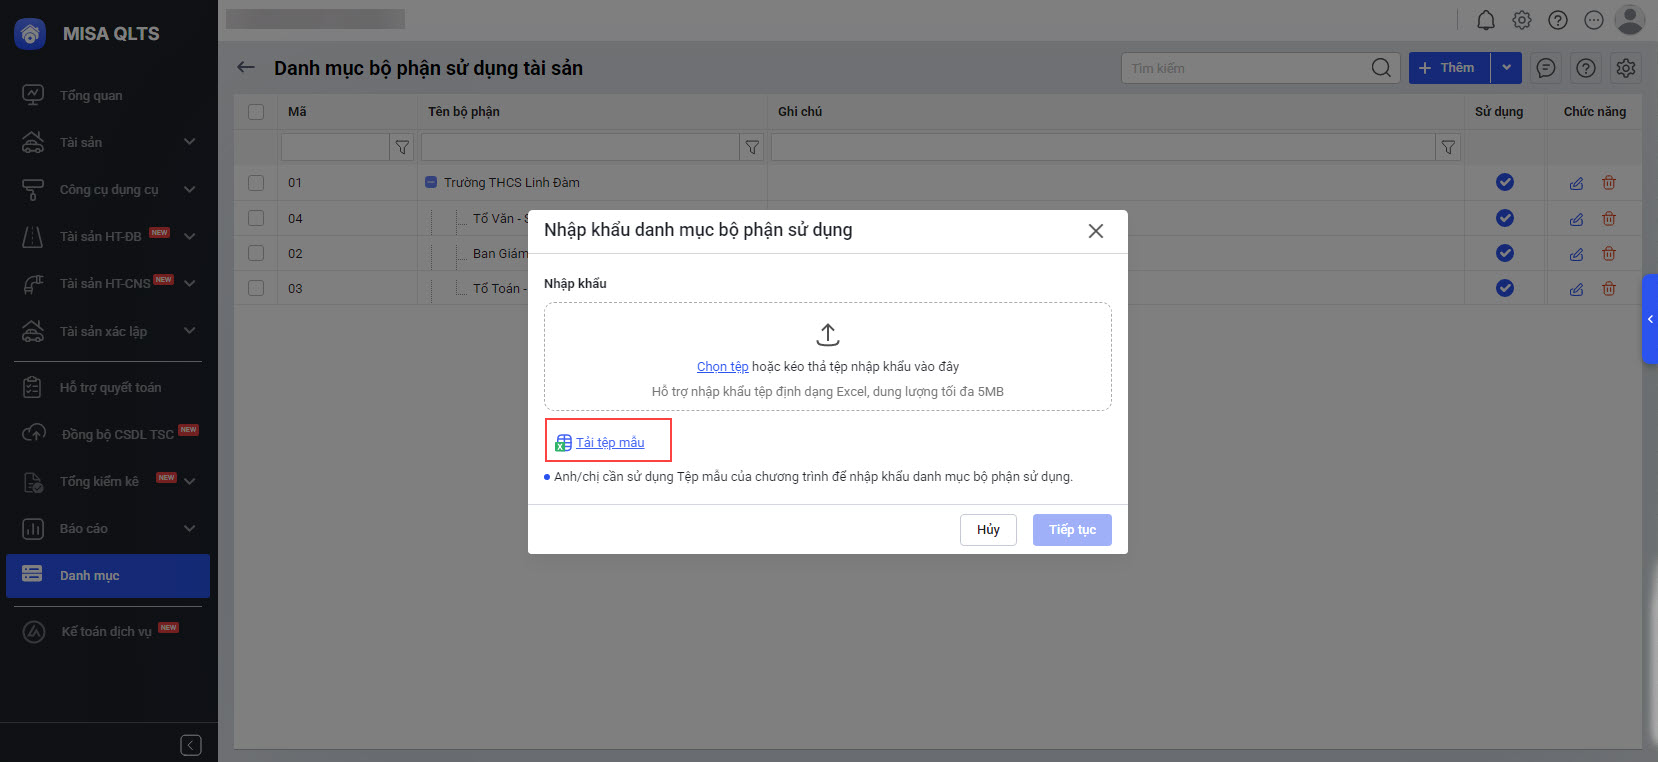
Task: Click the search magnifier icon
Action: tap(1381, 68)
